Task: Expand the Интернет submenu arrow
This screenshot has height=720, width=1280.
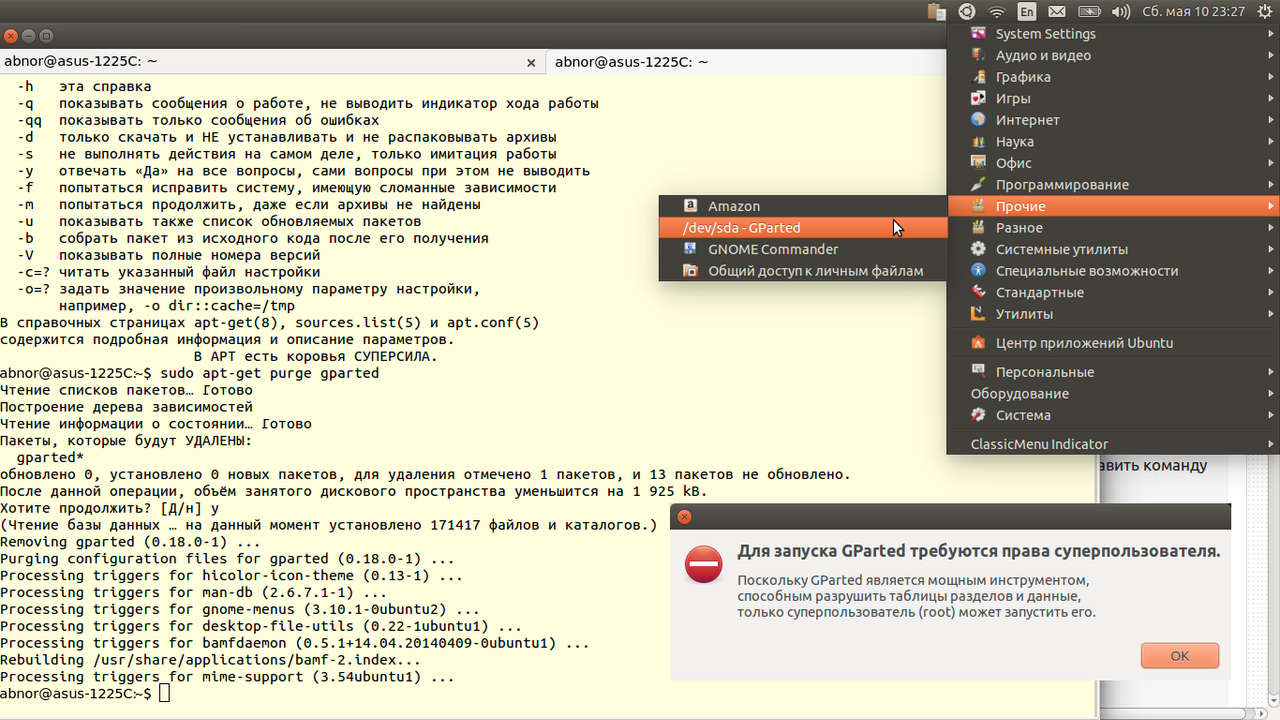Action: [x=1271, y=120]
